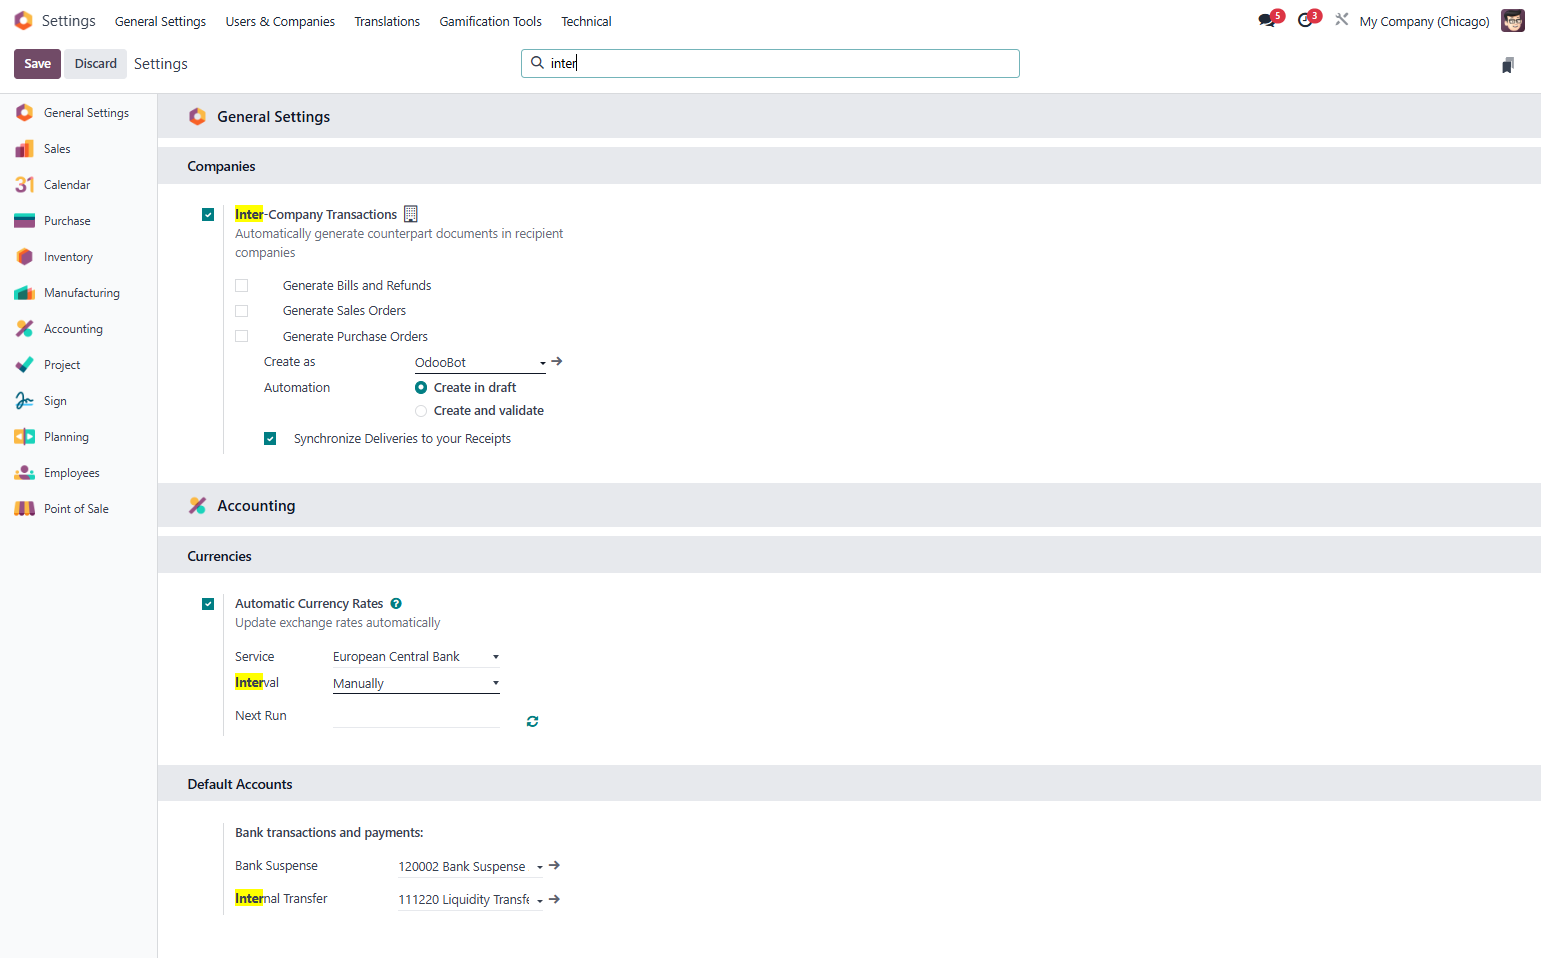Select the Employees sidebar icon

24,473
